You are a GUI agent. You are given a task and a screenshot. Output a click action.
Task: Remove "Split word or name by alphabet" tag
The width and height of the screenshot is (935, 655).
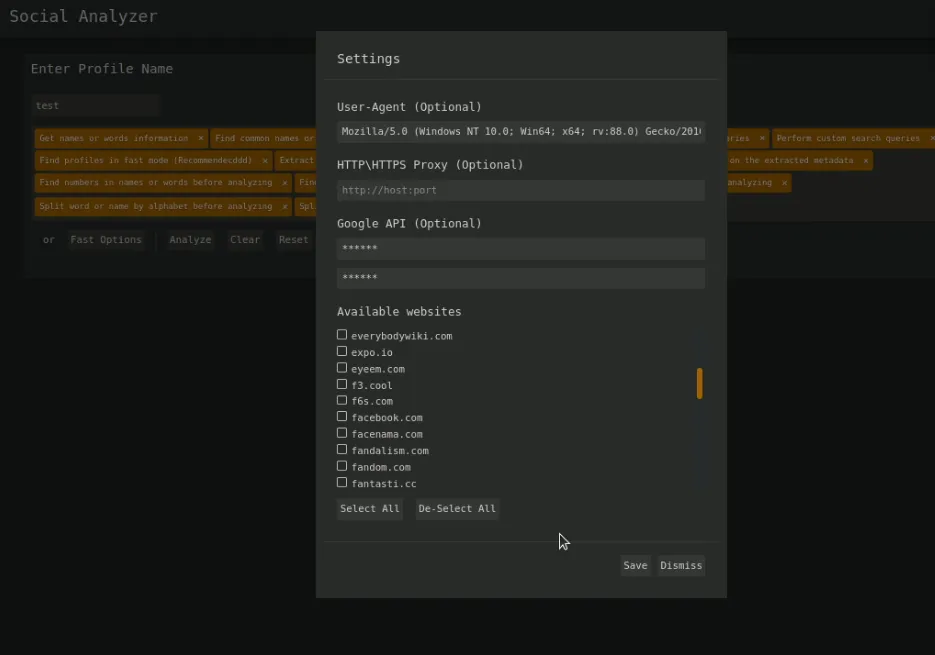[x=285, y=207]
